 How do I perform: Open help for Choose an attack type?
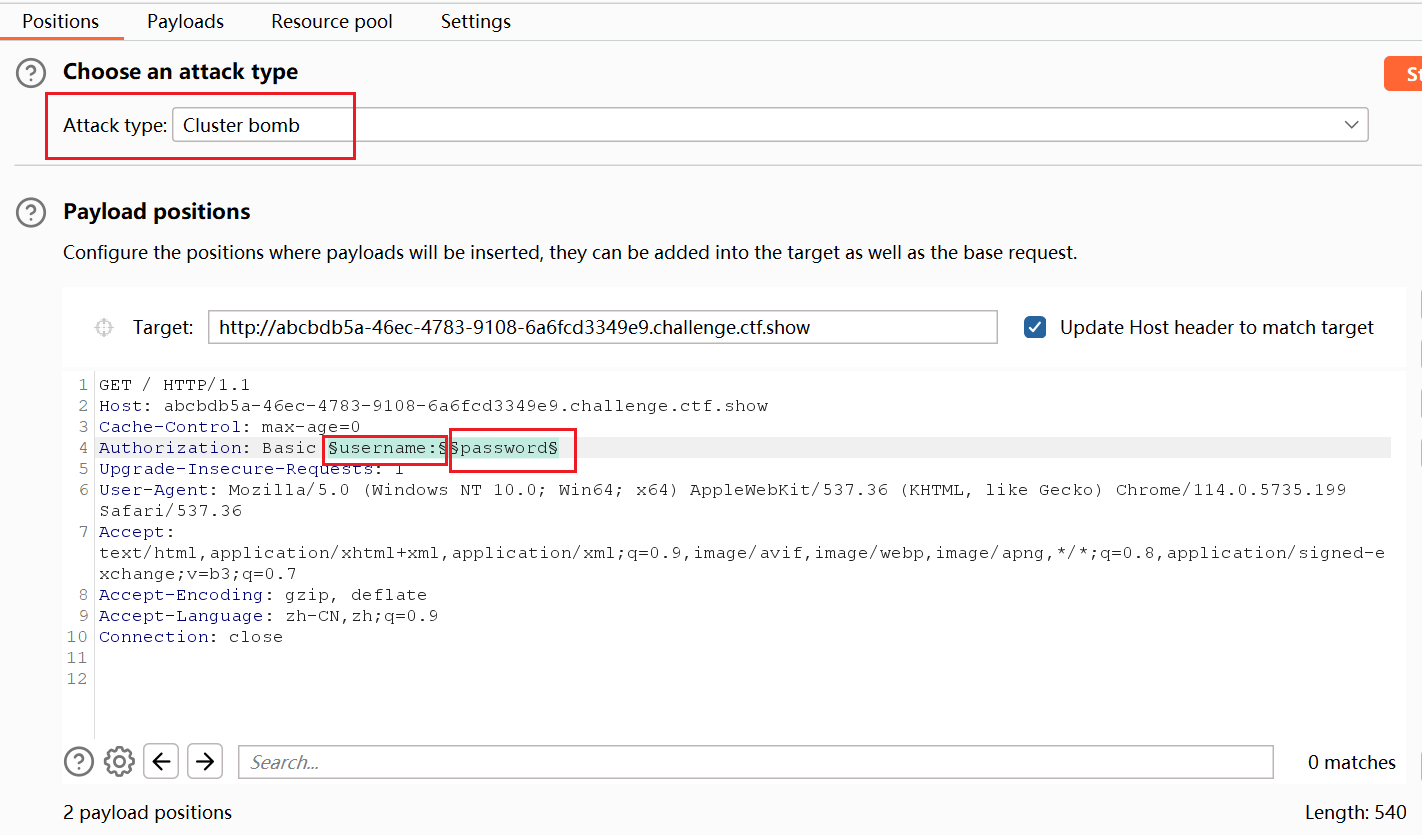click(32, 72)
